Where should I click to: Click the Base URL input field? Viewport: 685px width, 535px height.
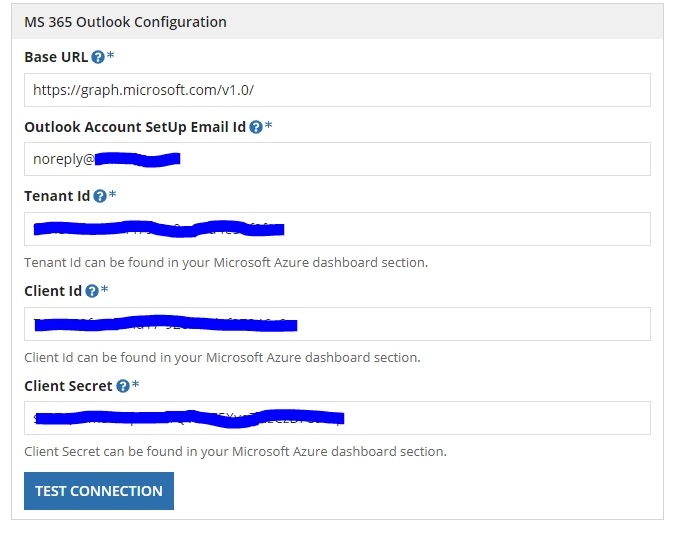coord(337,90)
